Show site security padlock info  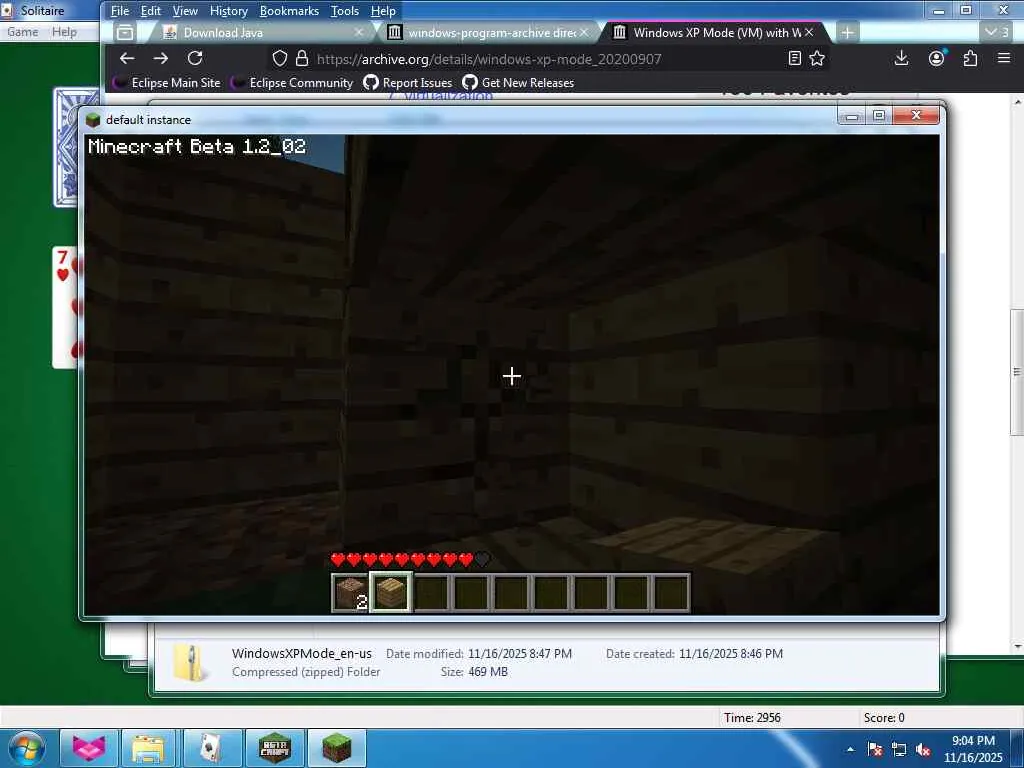(x=302, y=59)
